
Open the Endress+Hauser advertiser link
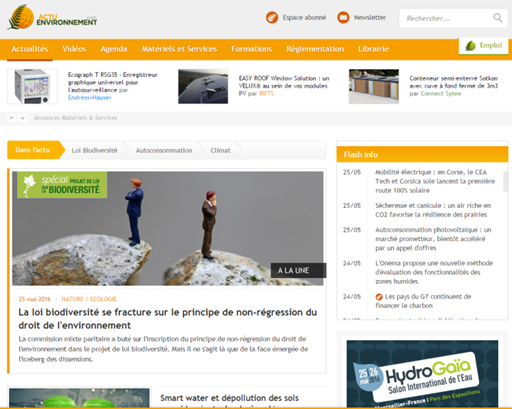pos(90,98)
